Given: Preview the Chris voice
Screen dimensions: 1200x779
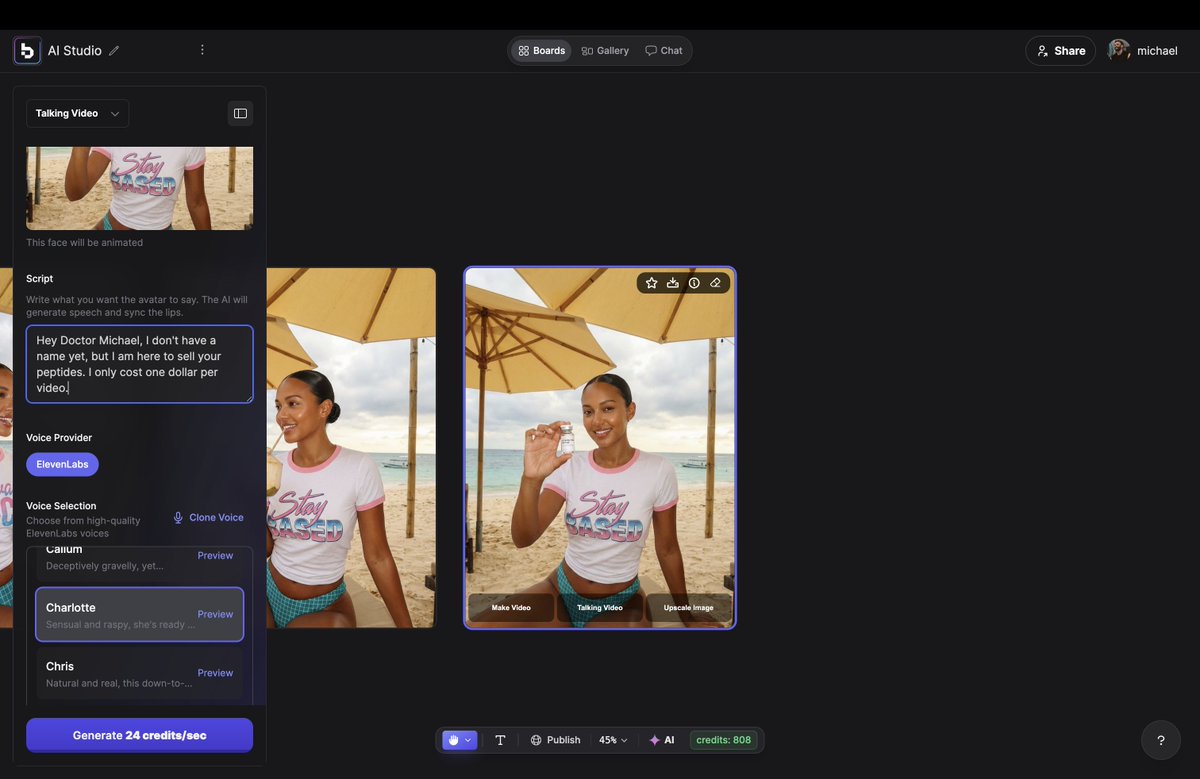Looking at the screenshot, I should pyautogui.click(x=215, y=673).
